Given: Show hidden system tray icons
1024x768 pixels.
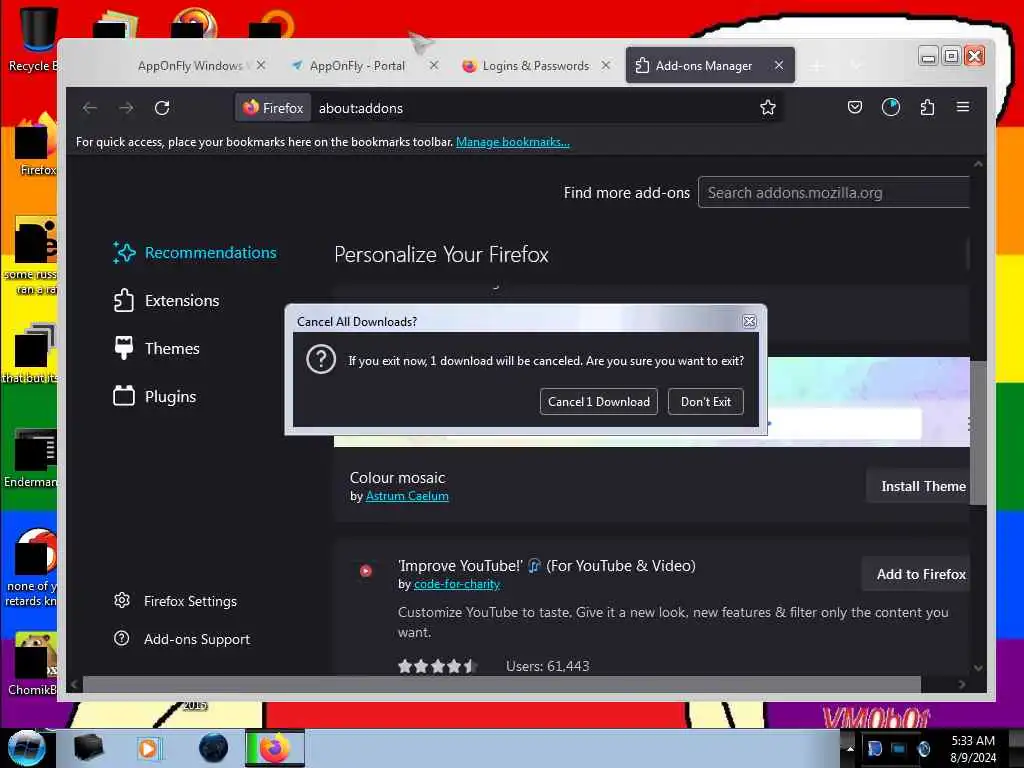Looking at the screenshot, I should (x=850, y=748).
